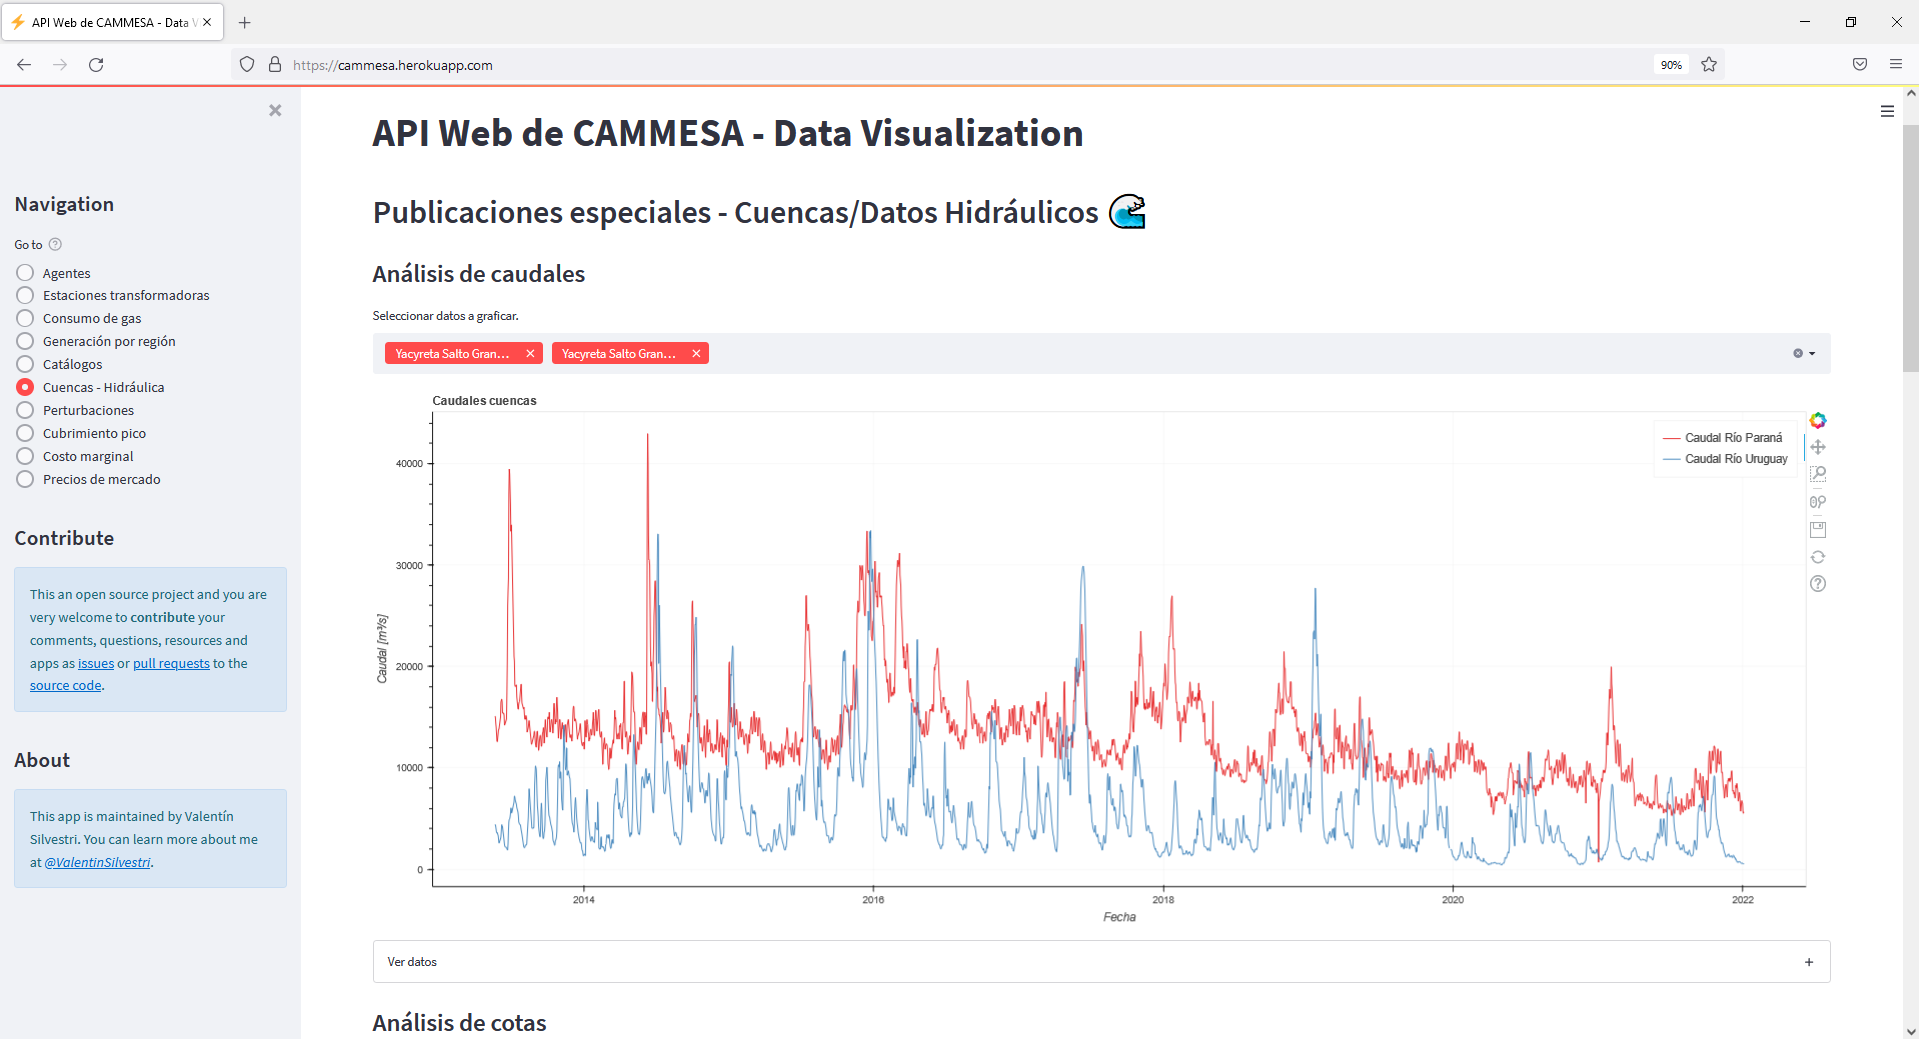This screenshot has height=1039, width=1919.
Task: Save the chart using the Save icon
Action: (1818, 529)
